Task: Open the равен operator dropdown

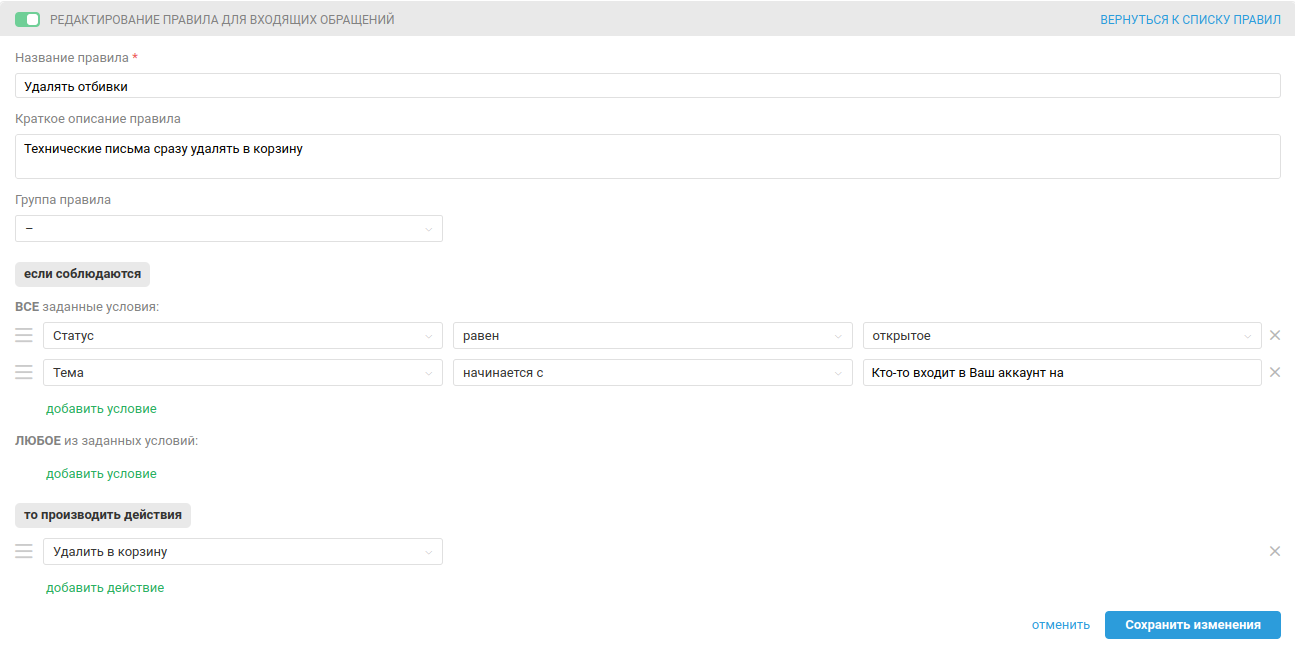Action: (653, 336)
